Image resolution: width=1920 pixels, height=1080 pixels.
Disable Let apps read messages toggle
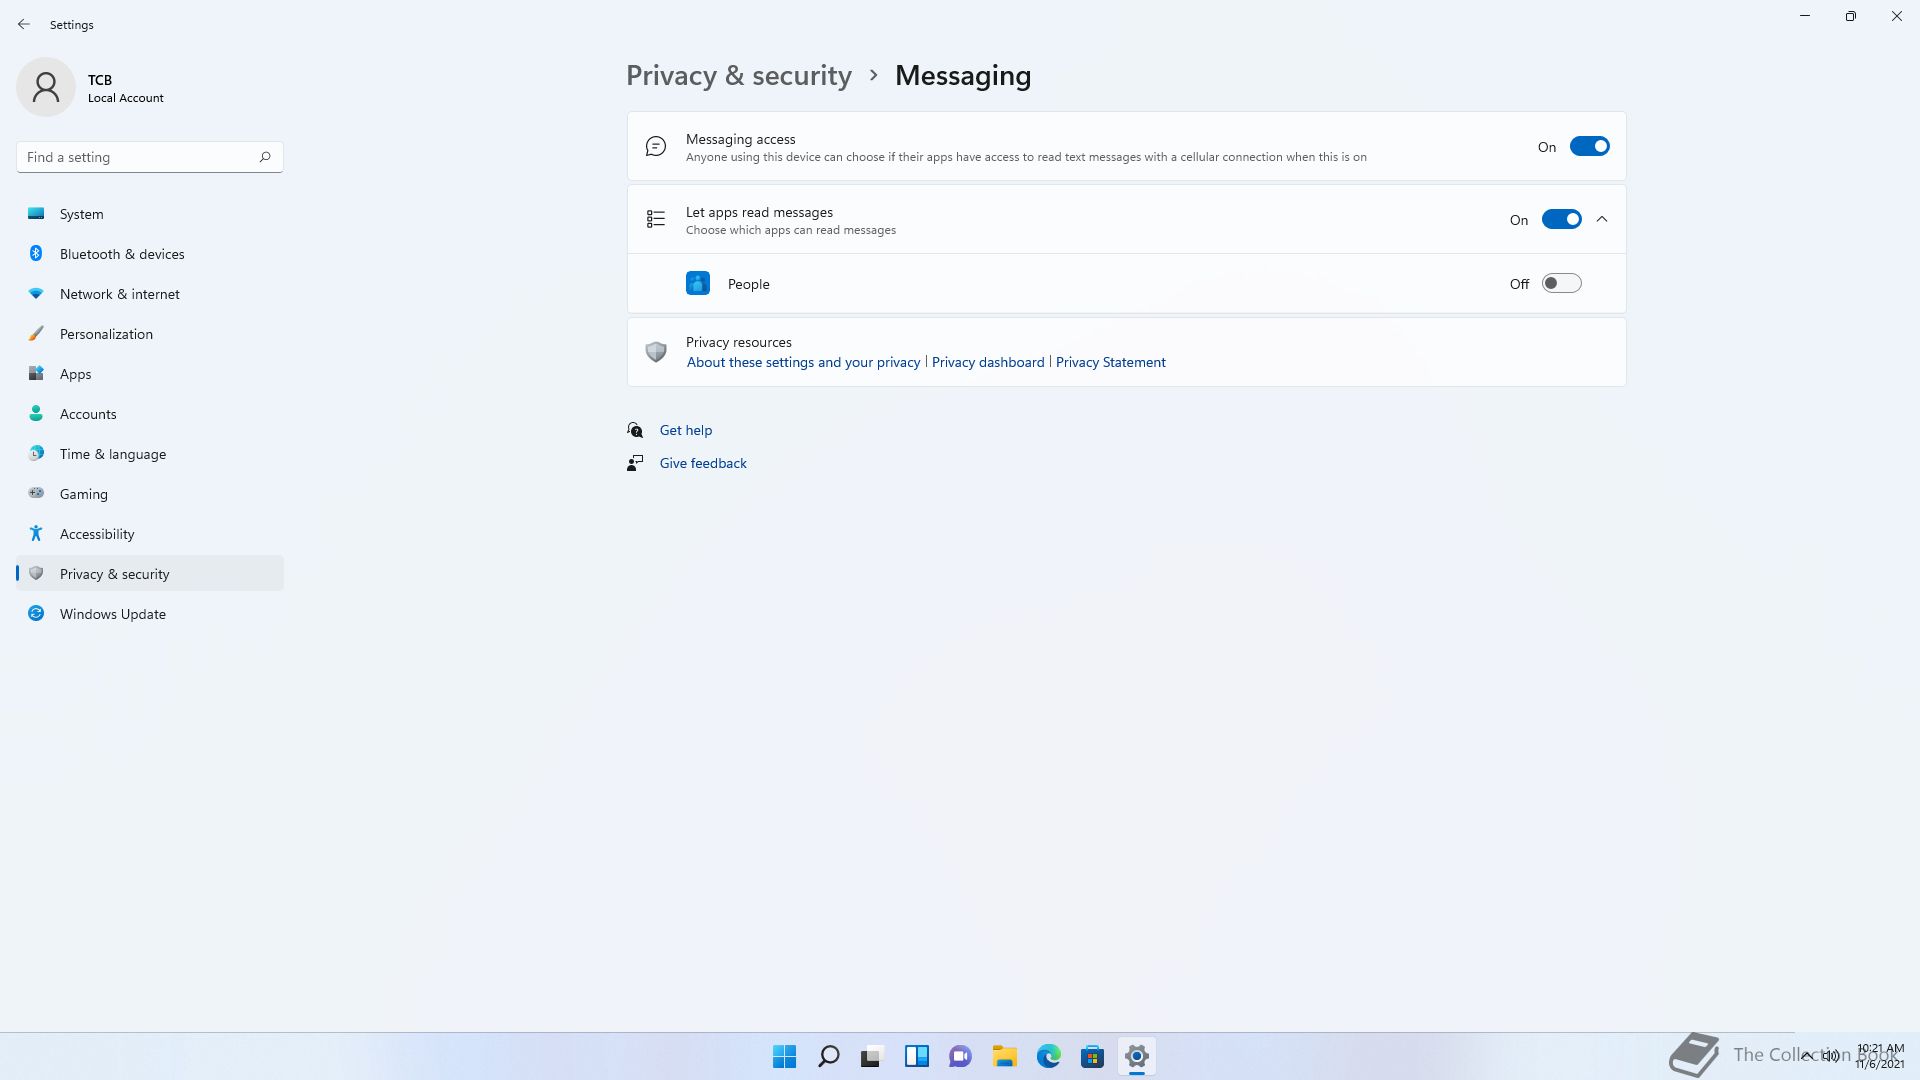point(1561,220)
